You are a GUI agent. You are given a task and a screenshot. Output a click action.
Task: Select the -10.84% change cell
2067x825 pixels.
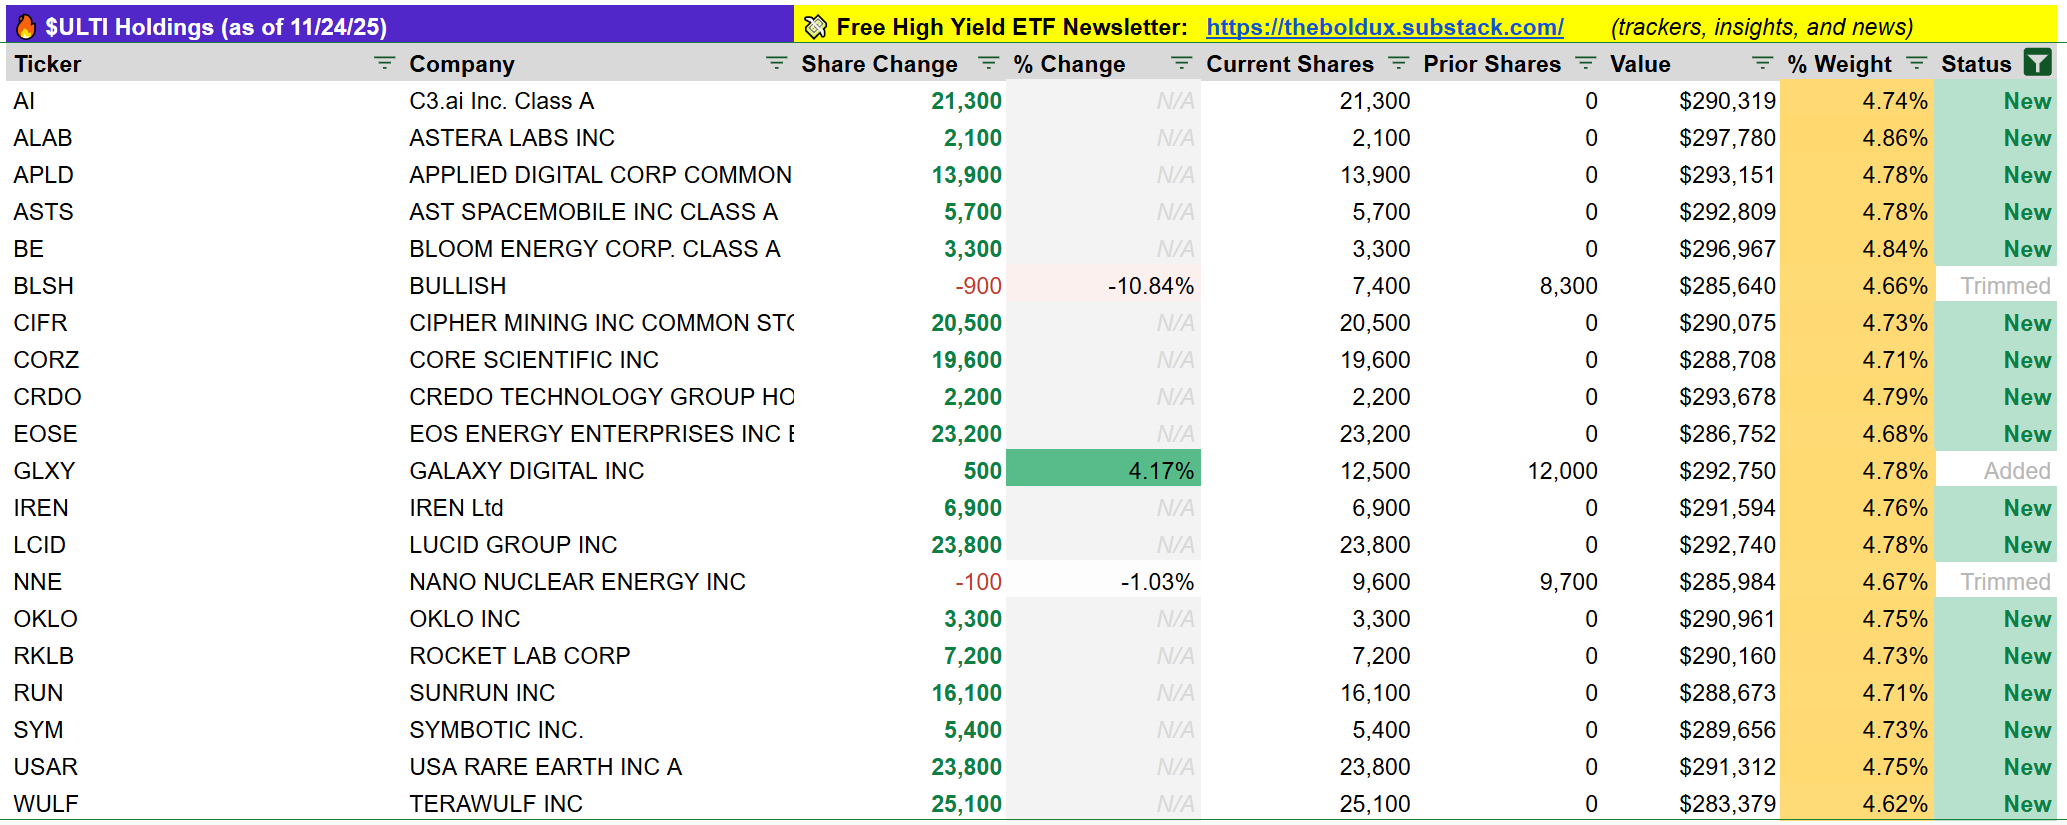tap(1103, 286)
